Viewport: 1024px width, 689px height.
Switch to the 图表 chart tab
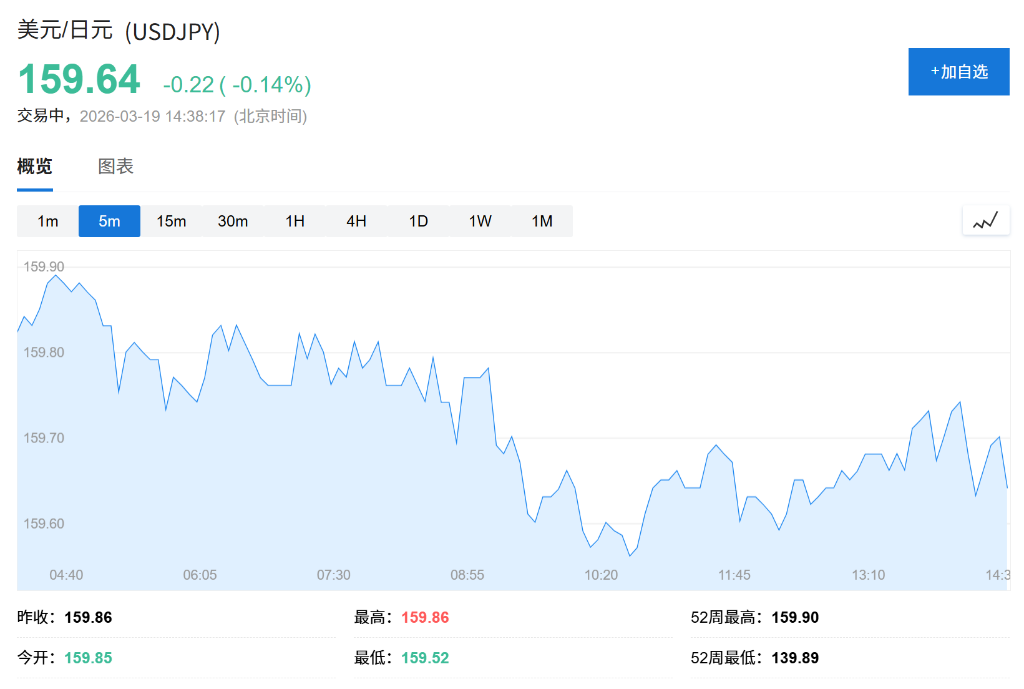(x=116, y=166)
